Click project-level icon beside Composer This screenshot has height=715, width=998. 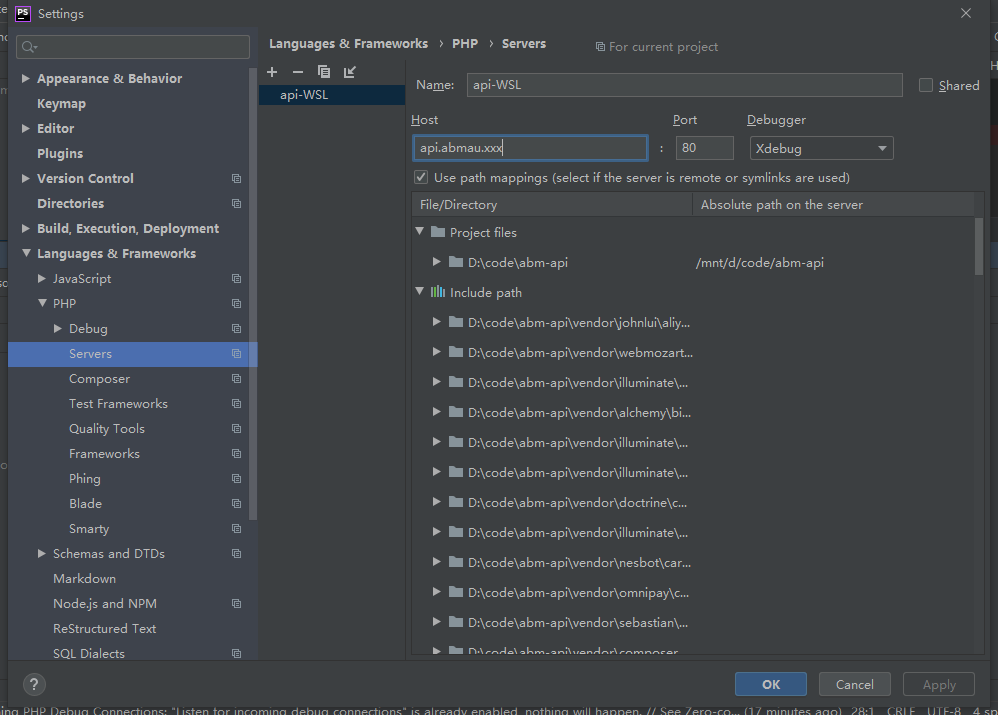[x=236, y=379]
